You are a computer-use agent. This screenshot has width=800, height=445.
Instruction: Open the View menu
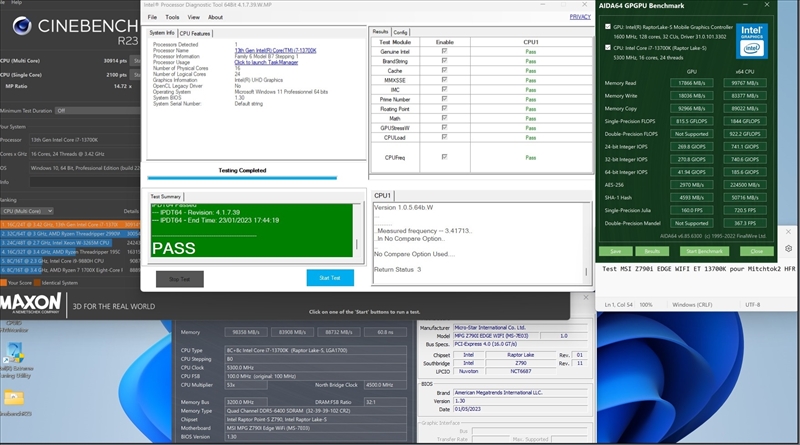[193, 17]
